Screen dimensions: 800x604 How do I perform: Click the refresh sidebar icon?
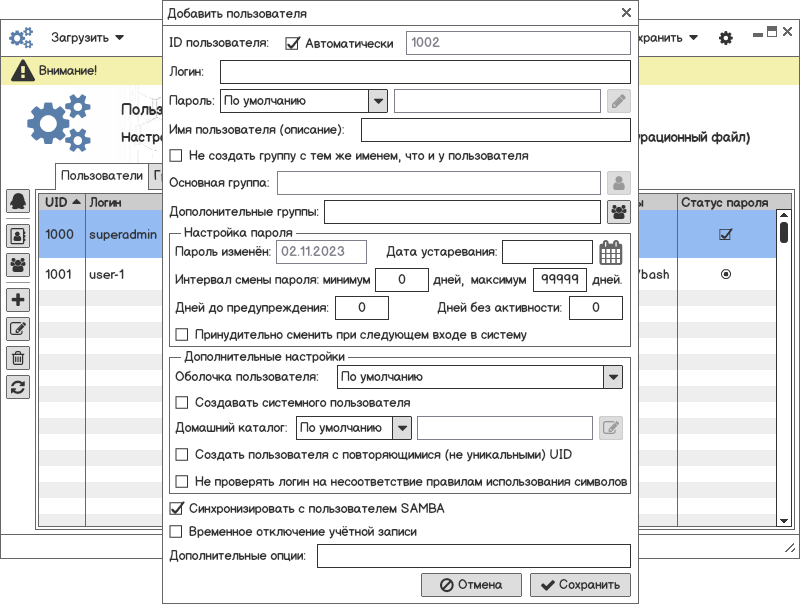pyautogui.click(x=18, y=387)
